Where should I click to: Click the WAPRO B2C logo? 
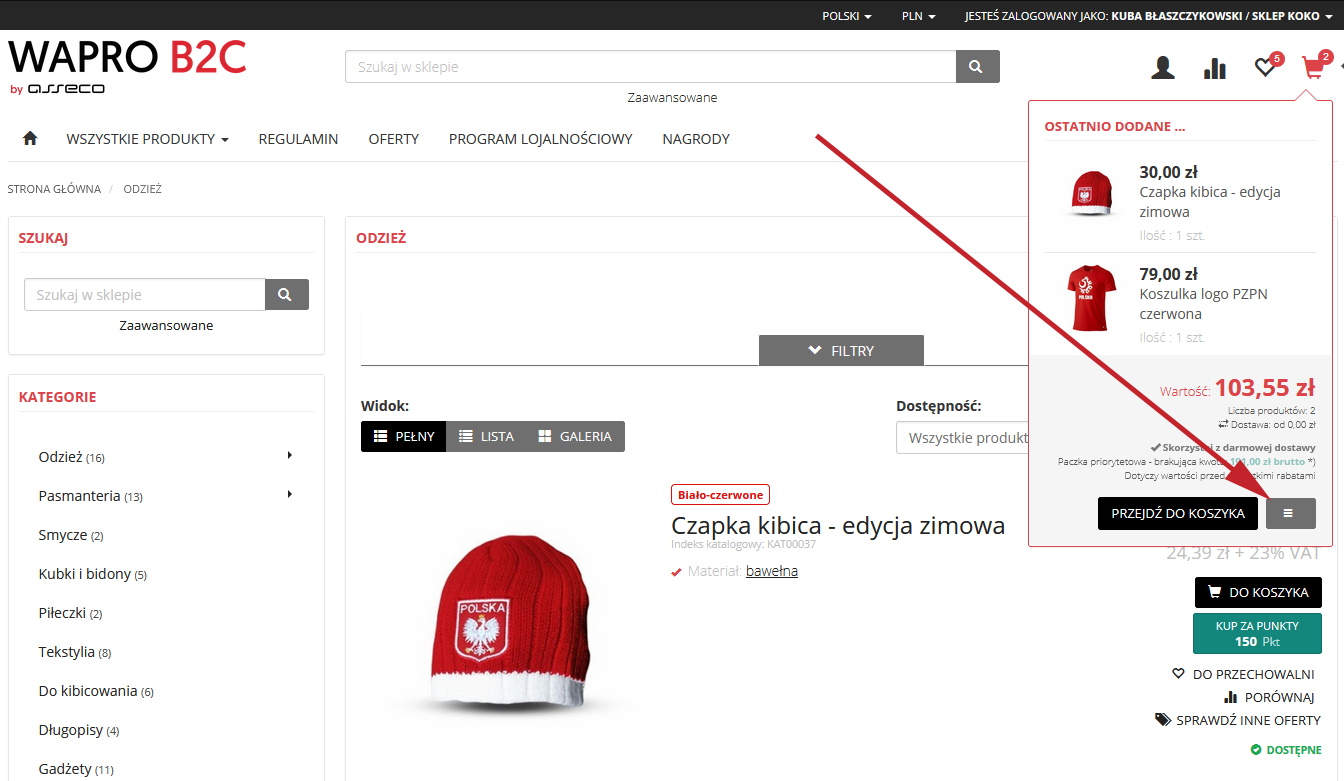tap(127, 66)
